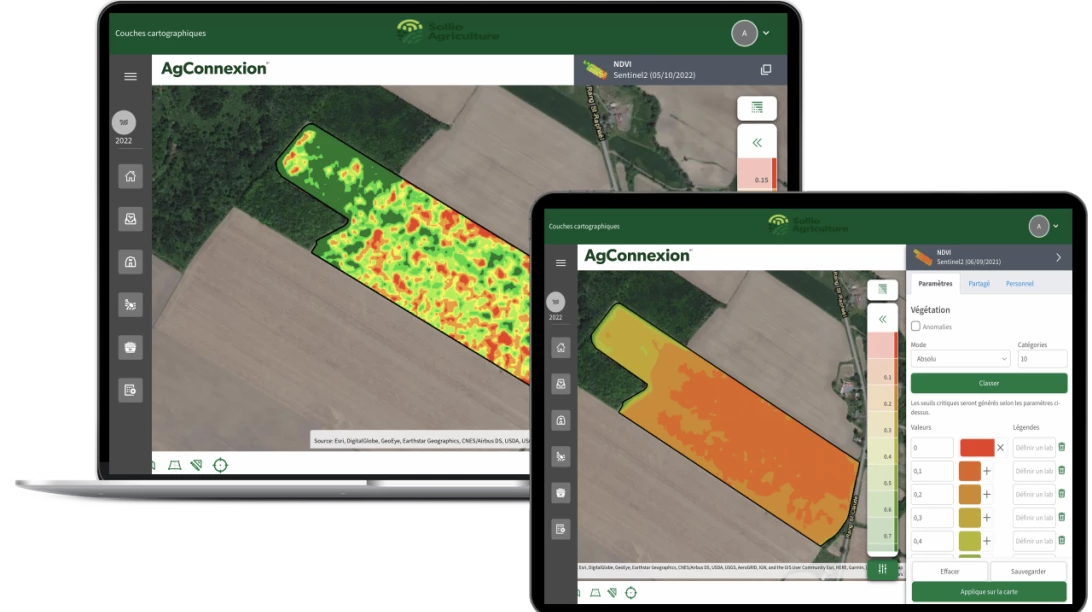The width and height of the screenshot is (1092, 612).
Task: Open the hamburger menu on the laptop
Action: coord(130,77)
